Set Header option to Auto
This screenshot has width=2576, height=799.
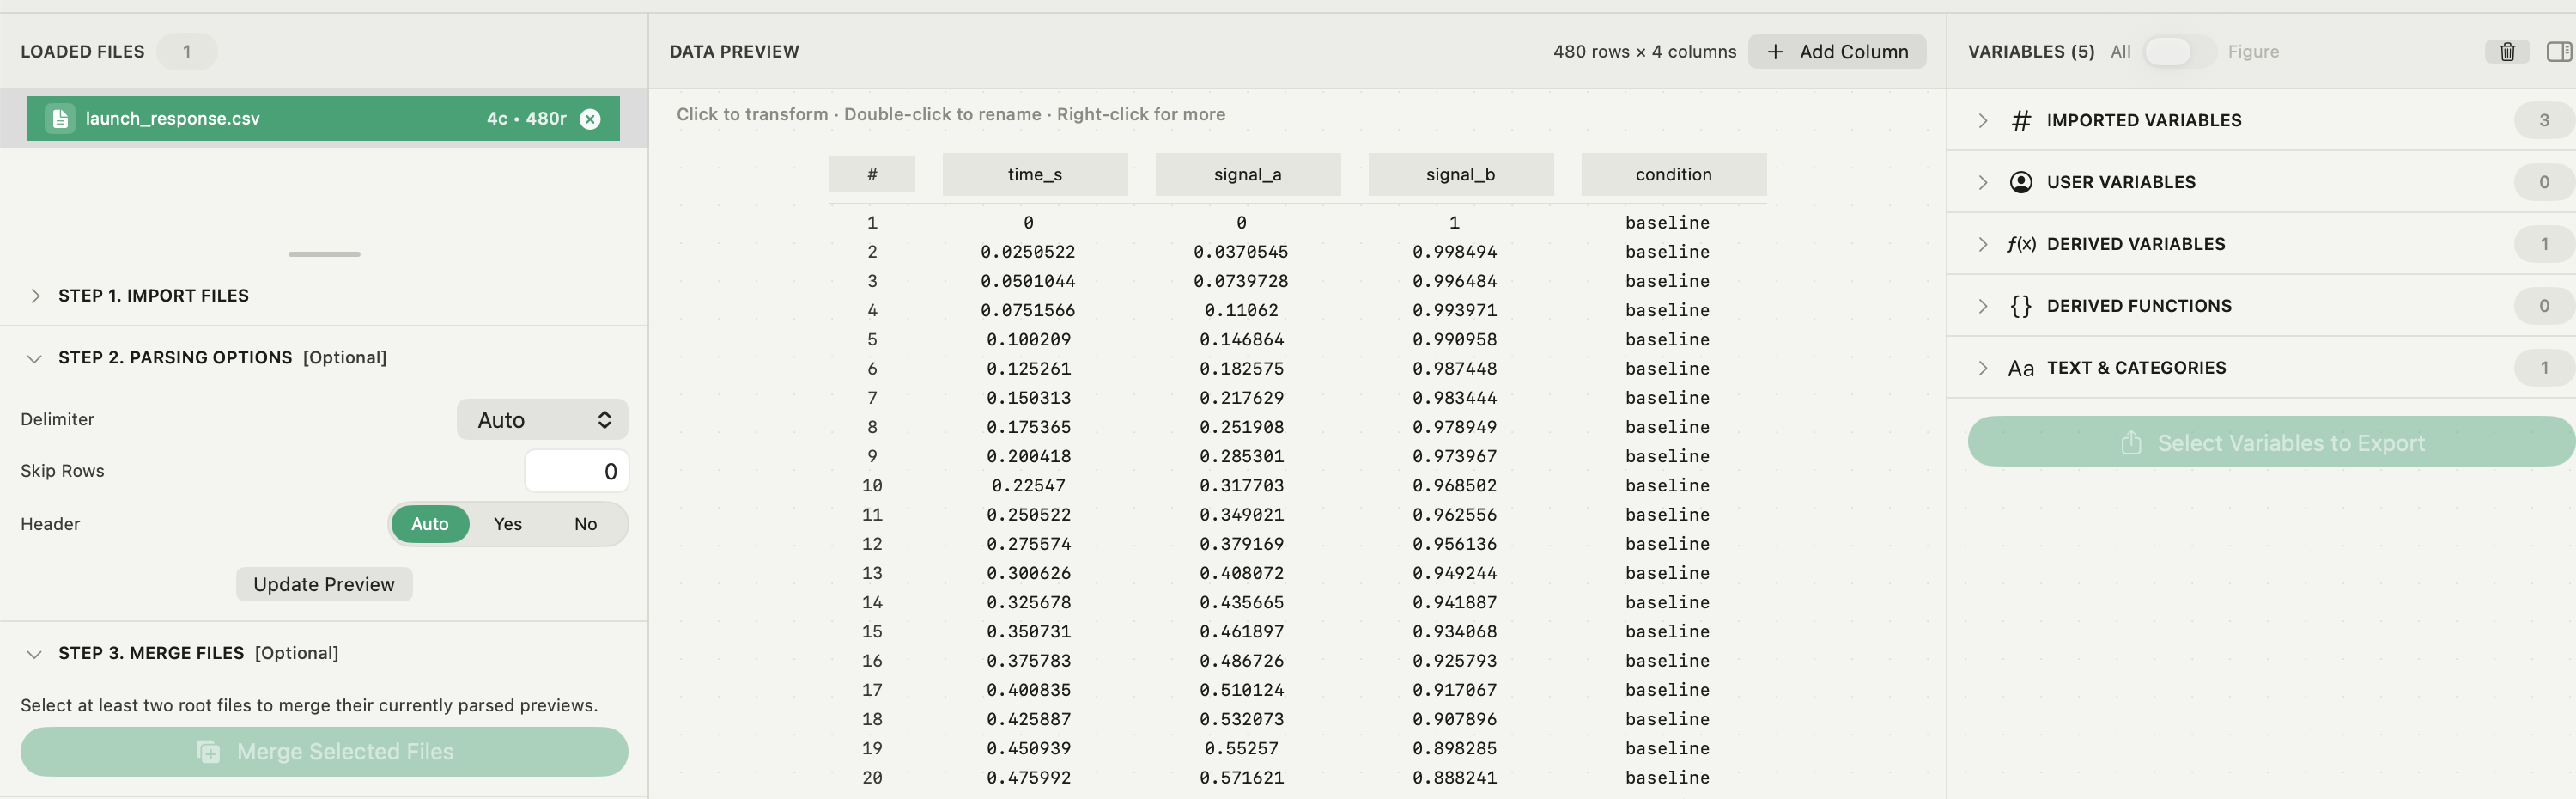coord(430,524)
